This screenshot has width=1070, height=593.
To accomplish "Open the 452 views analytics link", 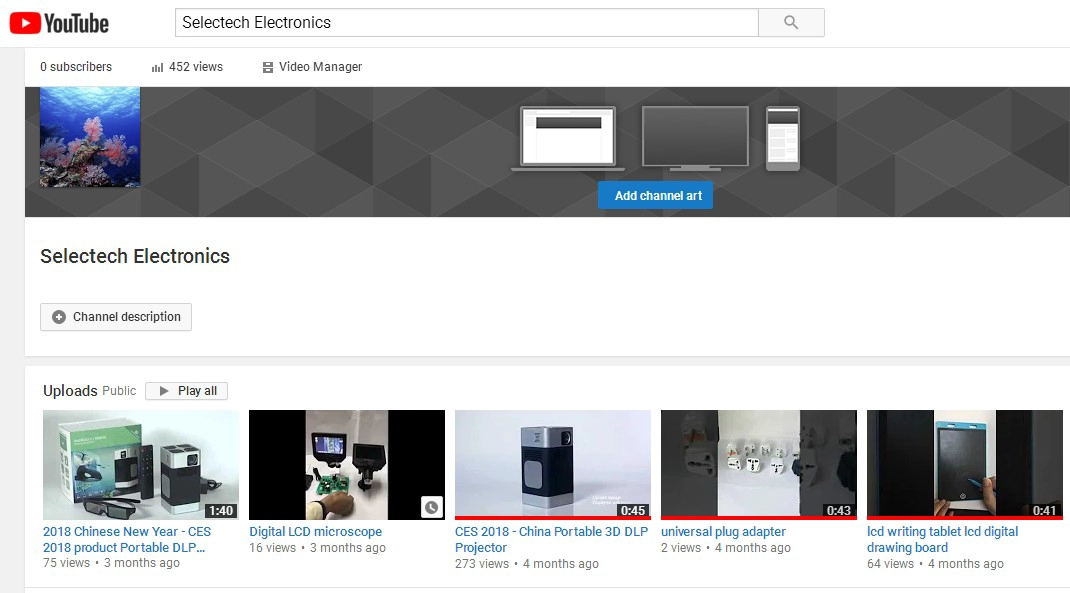I will [187, 67].
